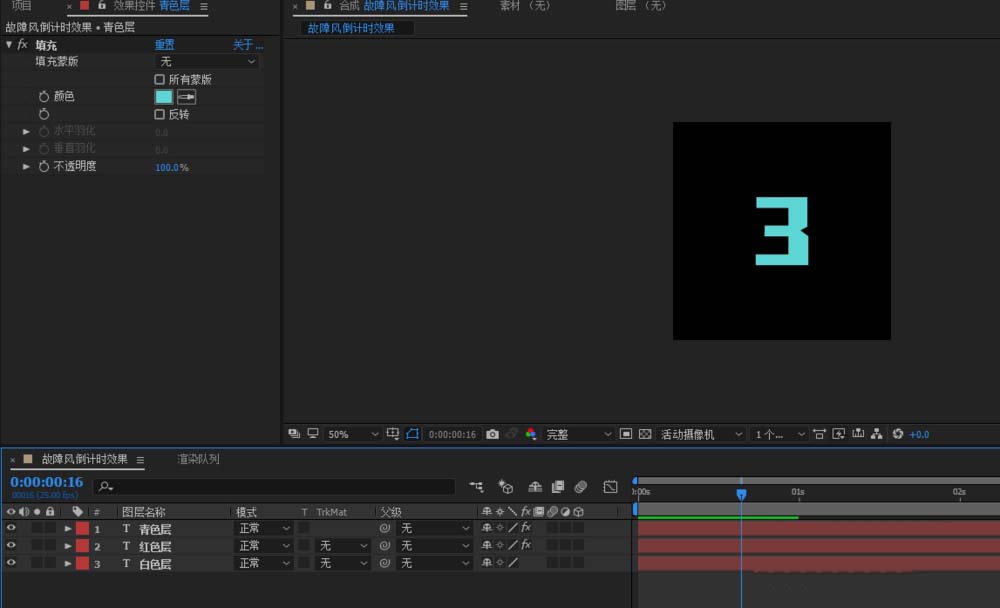Click the 重置 link for 填充 effect

pos(164,45)
